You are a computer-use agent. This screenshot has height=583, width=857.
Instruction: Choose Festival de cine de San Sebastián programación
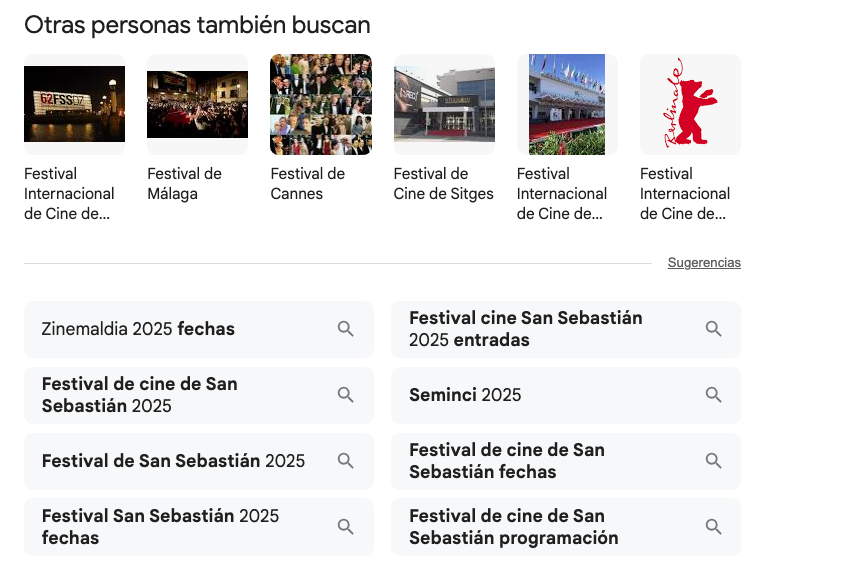pyautogui.click(x=513, y=527)
